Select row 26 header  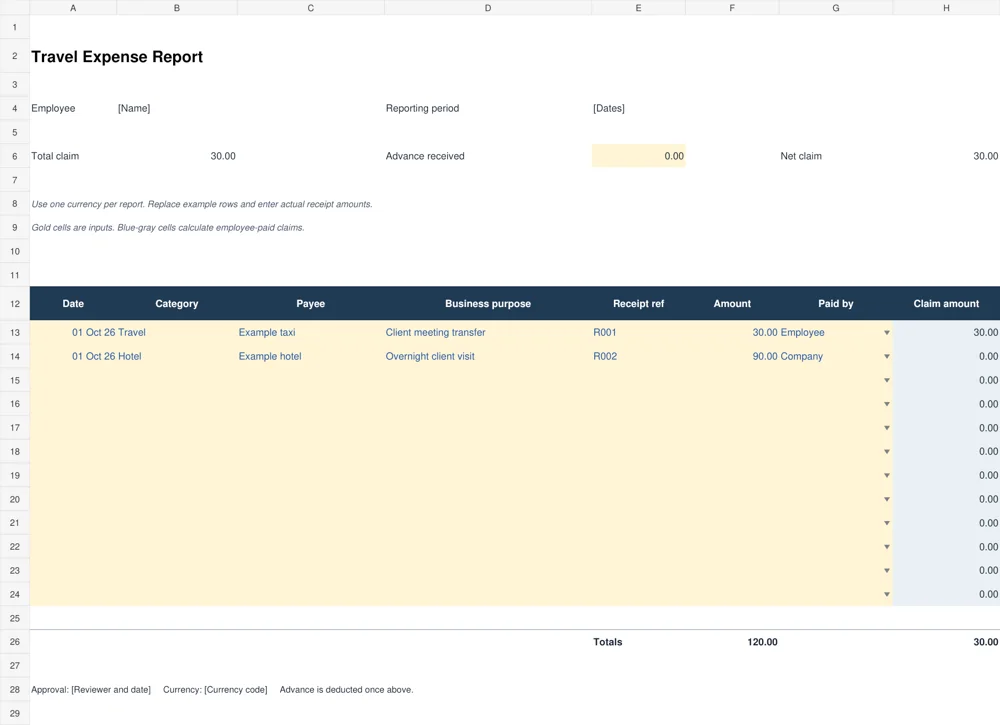click(15, 642)
